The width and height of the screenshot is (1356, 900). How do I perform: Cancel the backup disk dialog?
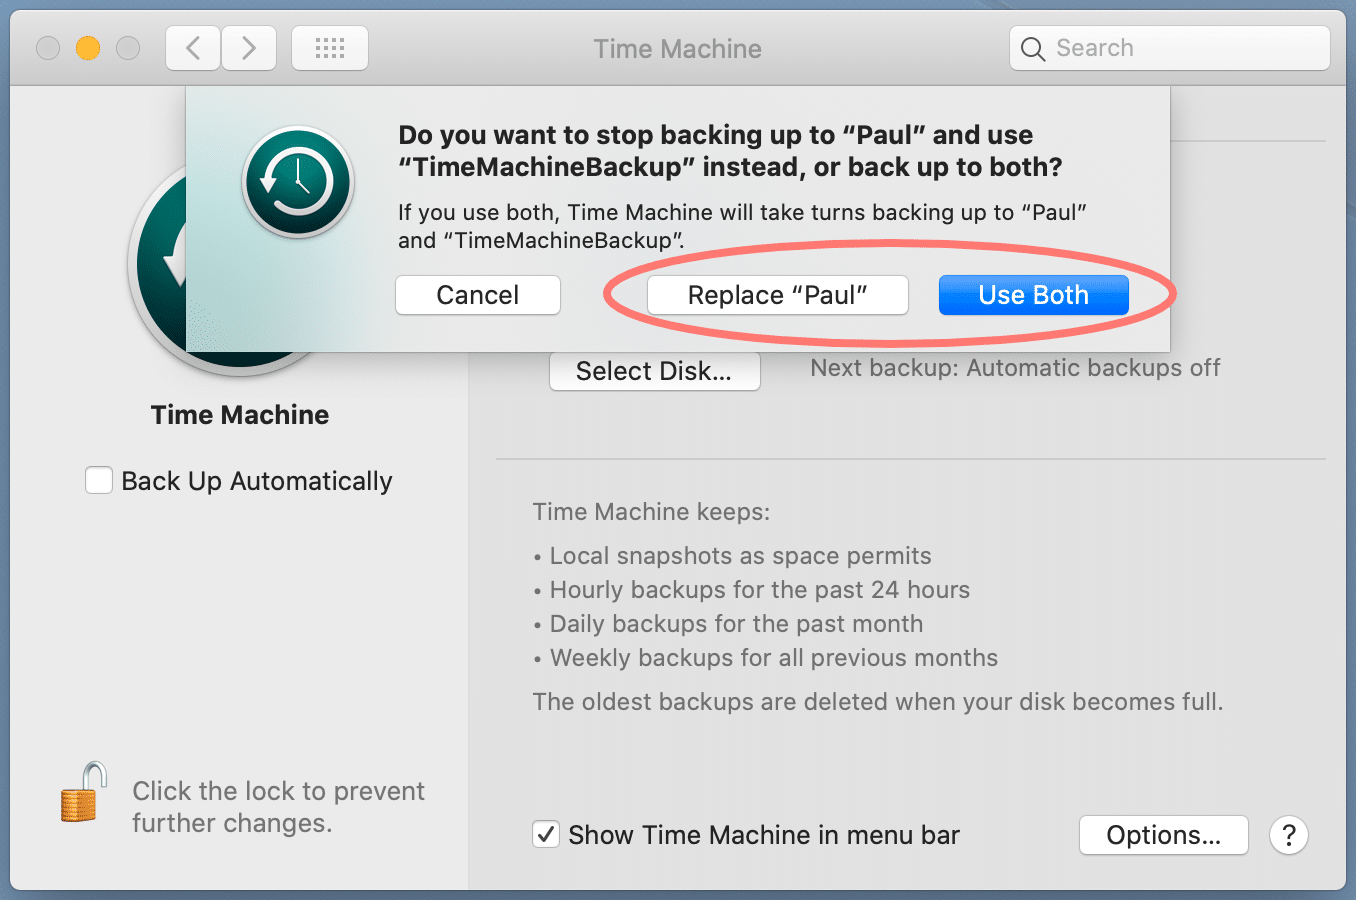pos(477,294)
